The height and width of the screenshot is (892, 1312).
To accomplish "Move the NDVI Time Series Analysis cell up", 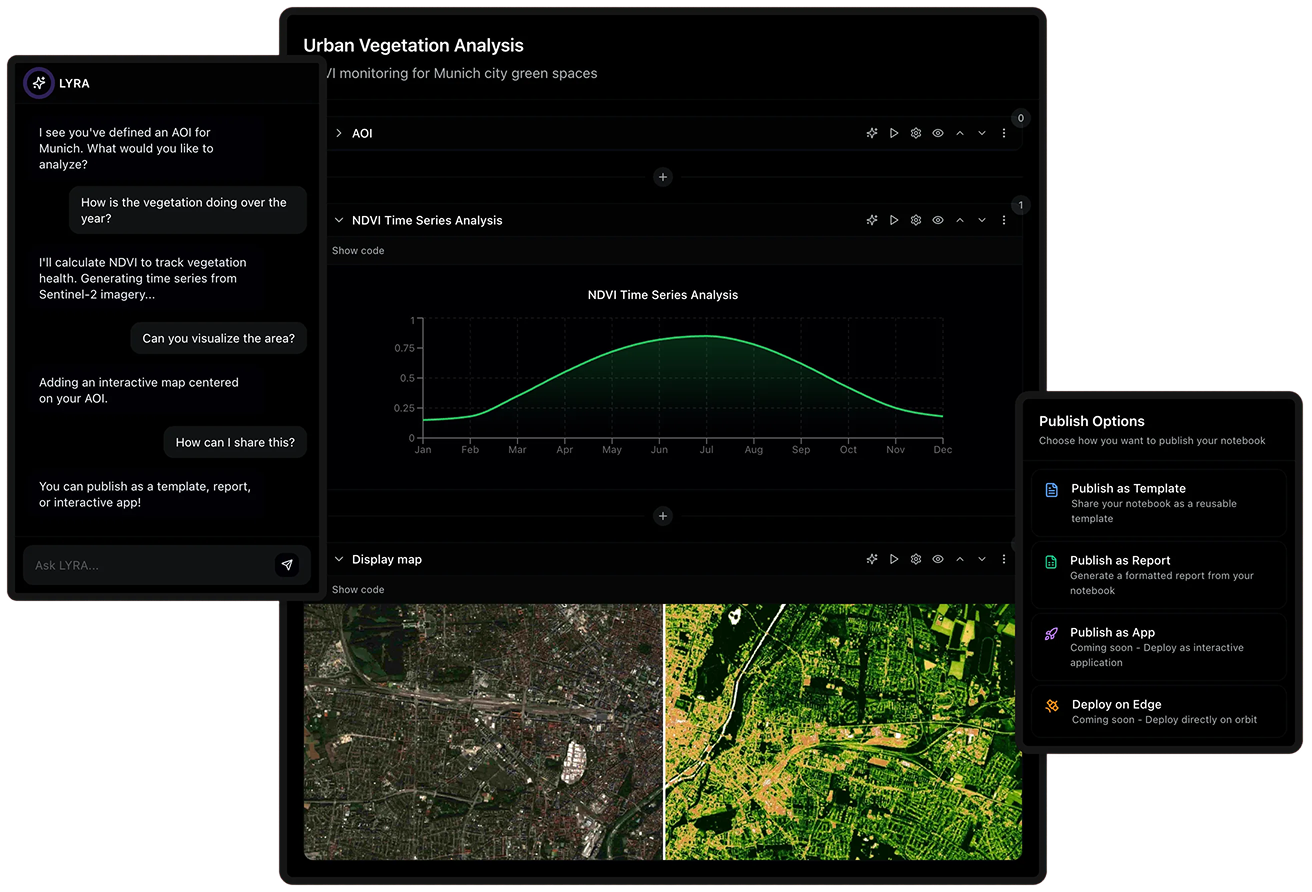I will 959,219.
